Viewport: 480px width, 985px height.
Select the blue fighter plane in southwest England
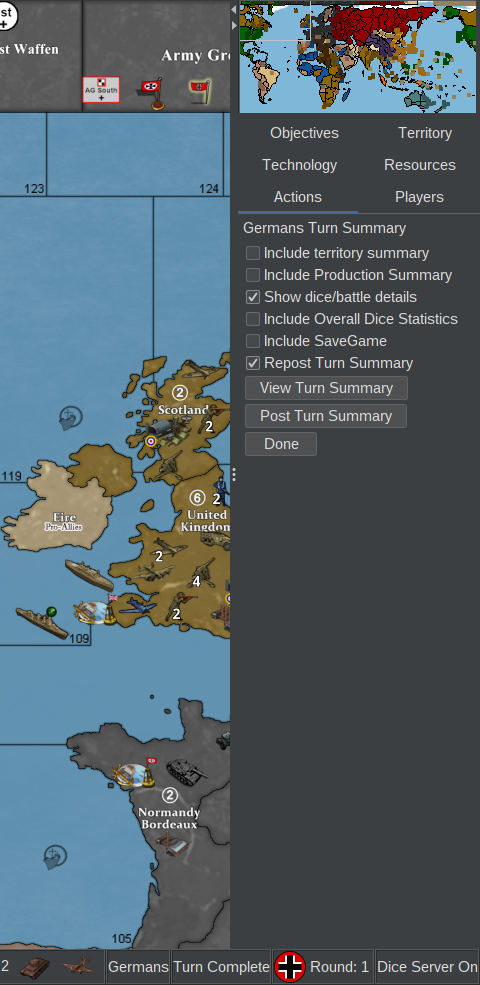[x=138, y=604]
